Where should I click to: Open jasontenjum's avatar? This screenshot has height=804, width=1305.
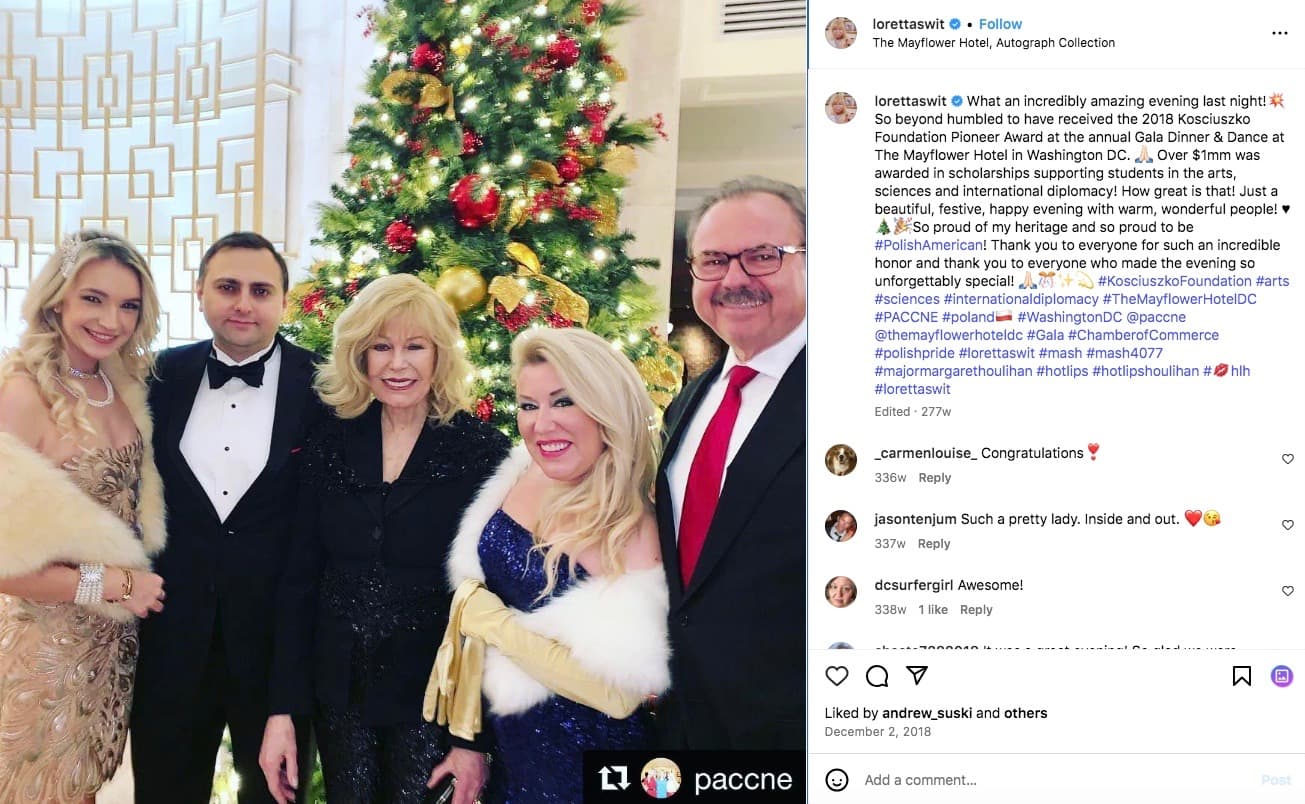841,525
